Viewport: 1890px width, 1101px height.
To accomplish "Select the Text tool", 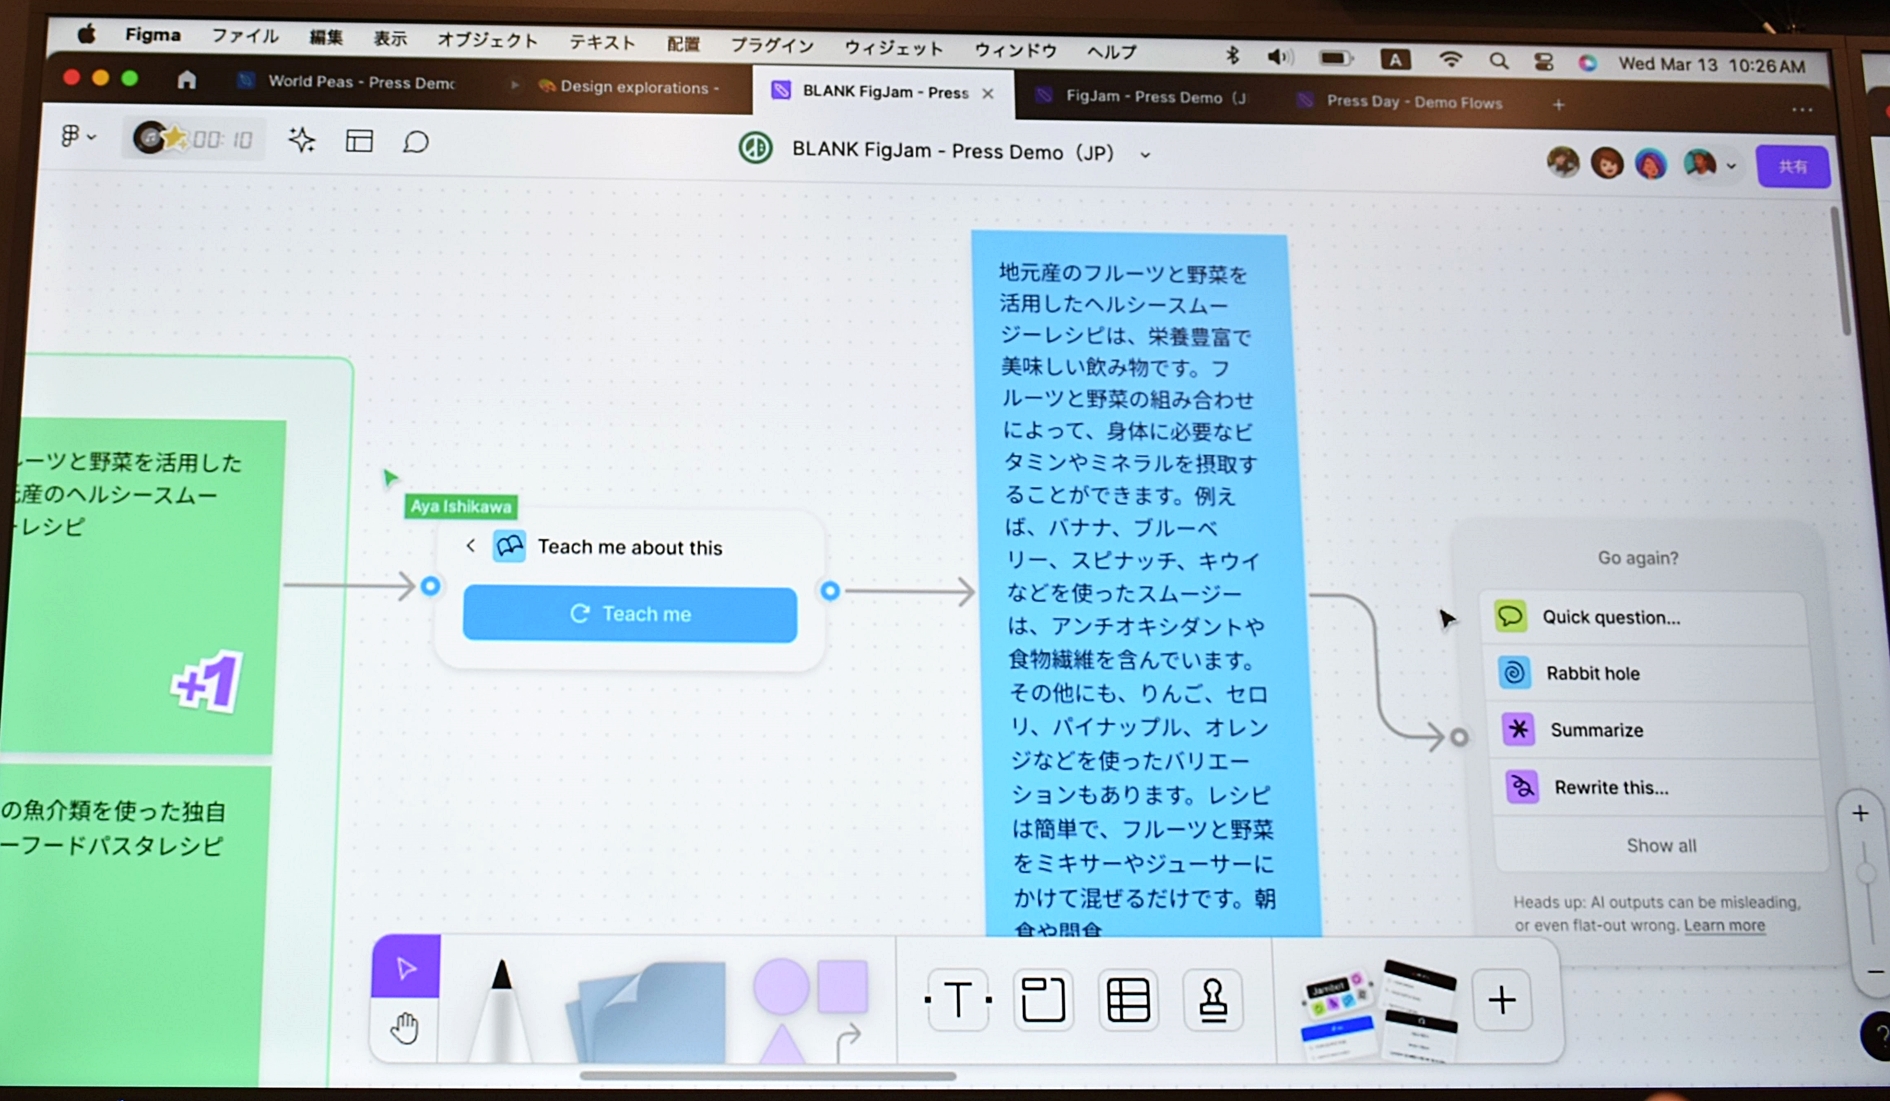I will click(x=957, y=999).
